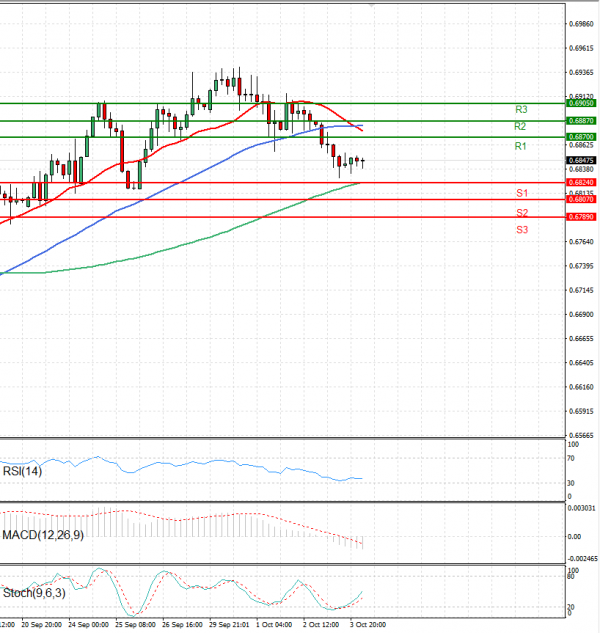Select the green 0.68870 price tag
600x633 pixels.
581,121
